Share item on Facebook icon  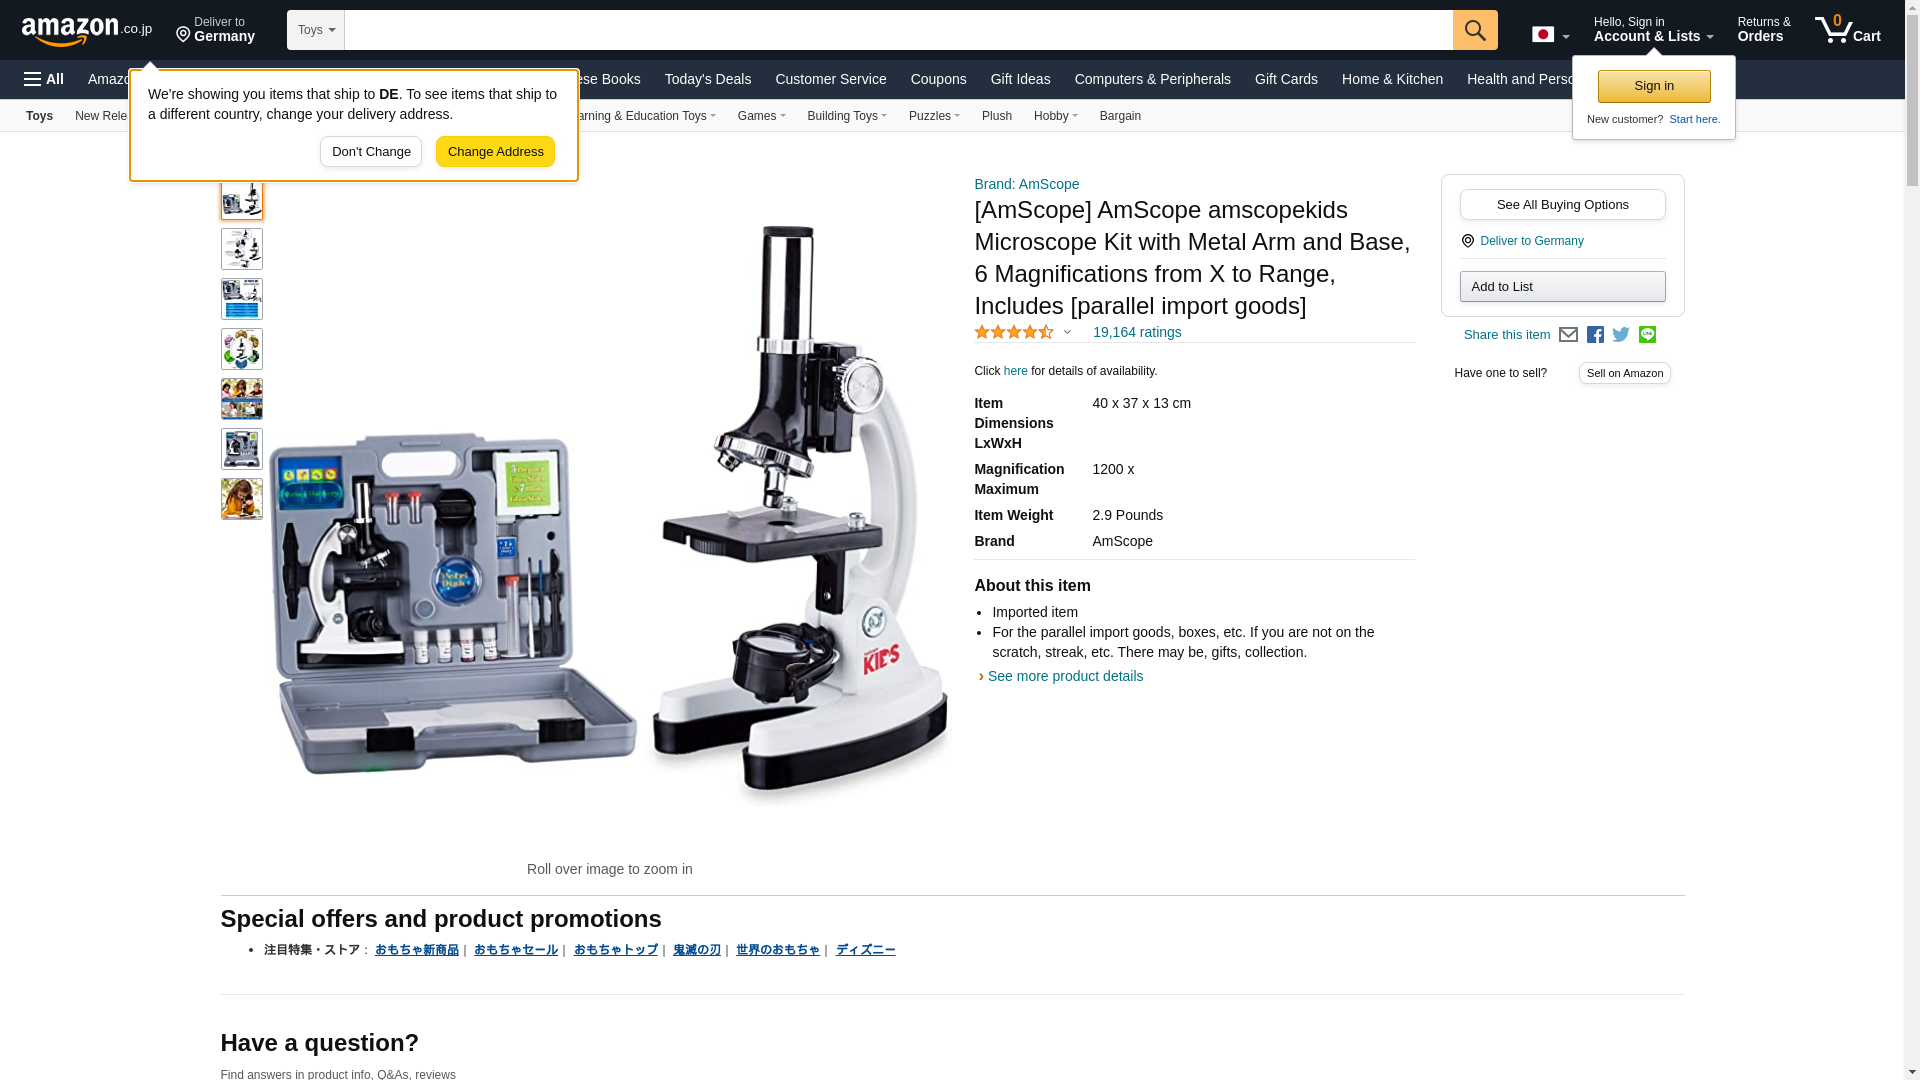pos(1595,335)
